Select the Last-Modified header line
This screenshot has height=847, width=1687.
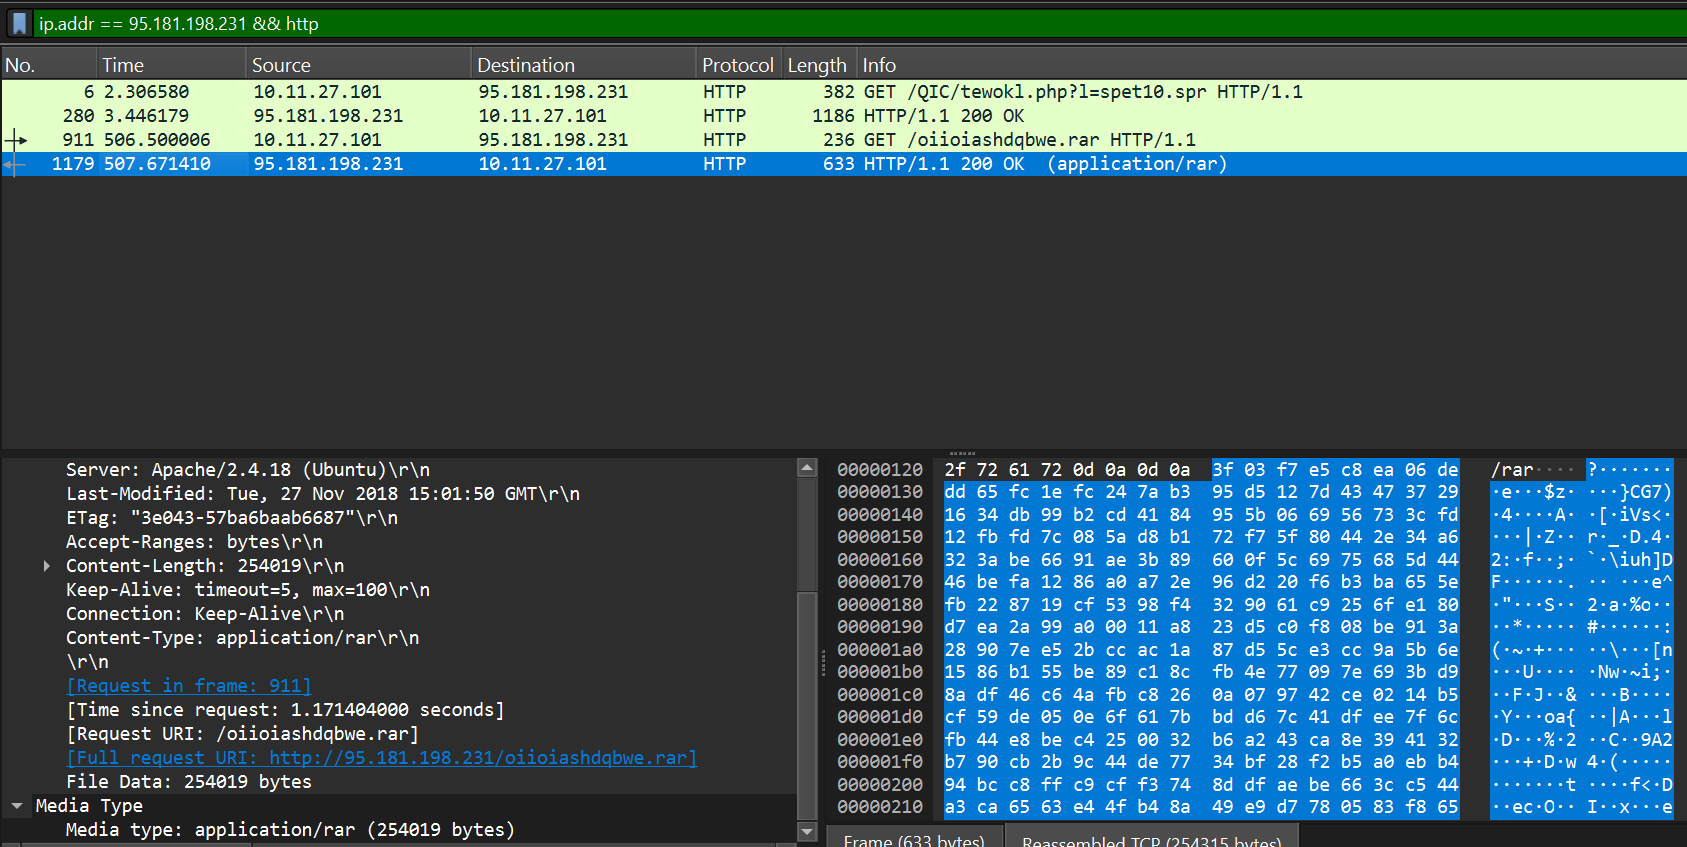(323, 494)
